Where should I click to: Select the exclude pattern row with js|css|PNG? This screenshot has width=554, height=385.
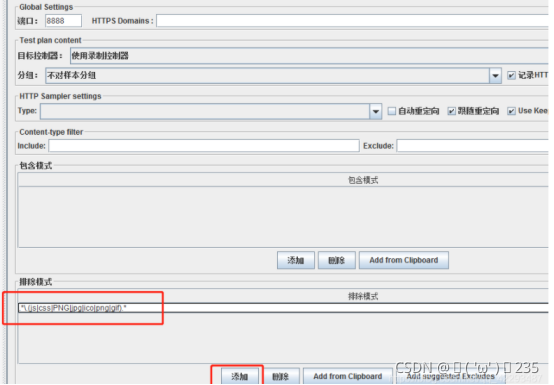[x=284, y=308]
